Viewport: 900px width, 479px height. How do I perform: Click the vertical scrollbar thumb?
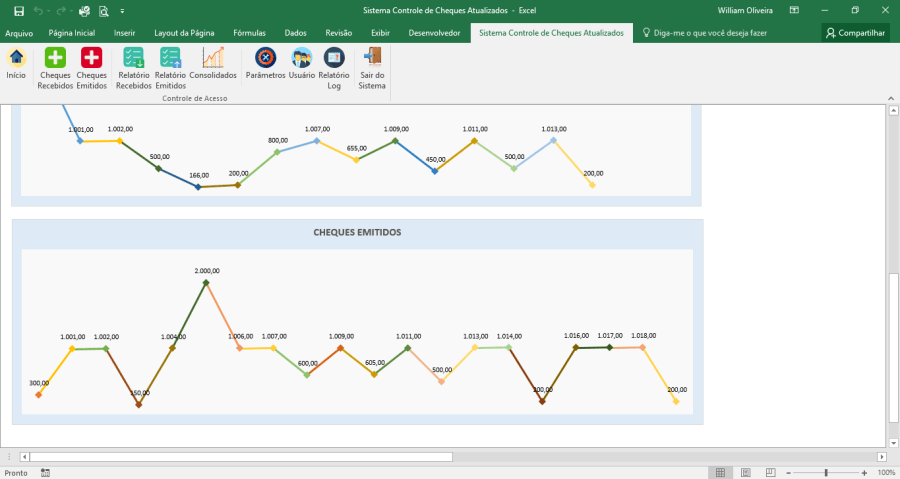tap(894, 348)
